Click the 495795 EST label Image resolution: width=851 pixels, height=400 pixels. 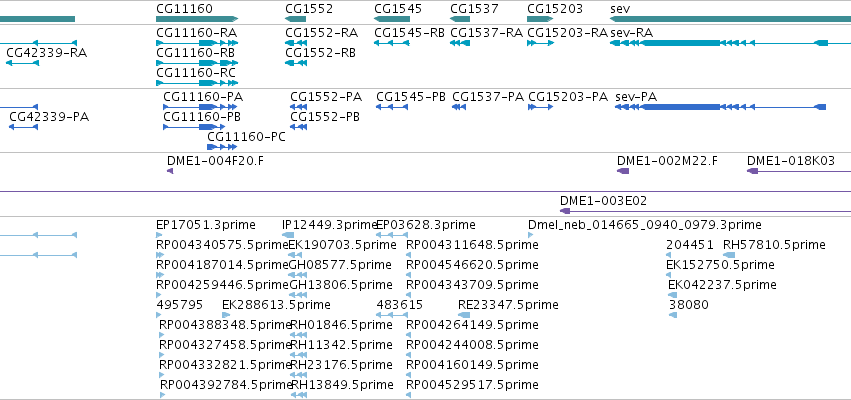point(180,305)
